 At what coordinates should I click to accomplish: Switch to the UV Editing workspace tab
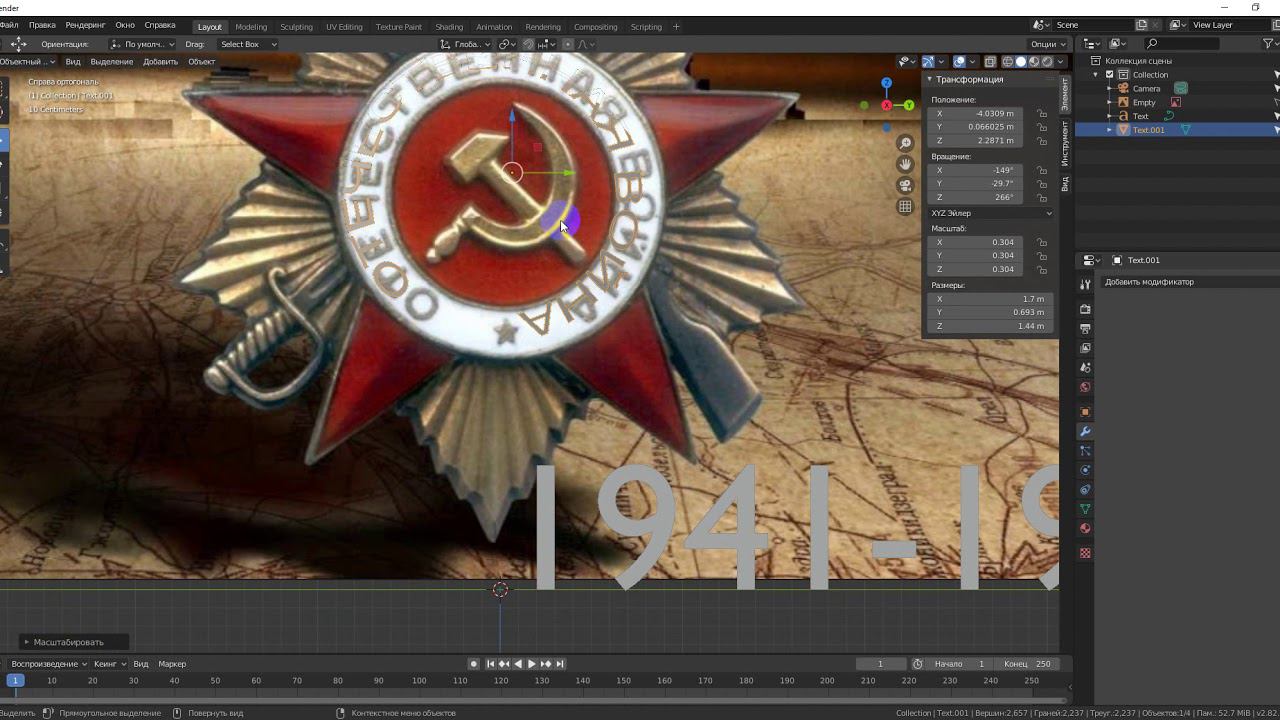(344, 27)
